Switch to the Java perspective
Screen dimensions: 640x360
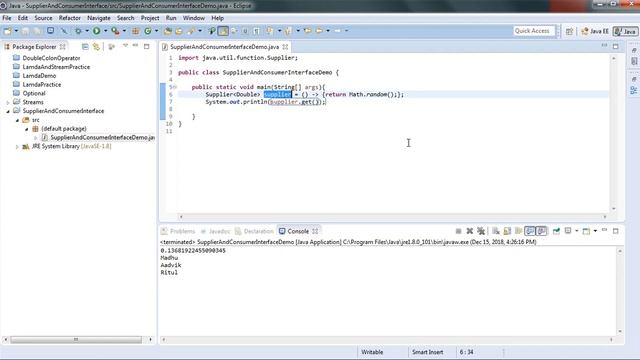pos(625,31)
